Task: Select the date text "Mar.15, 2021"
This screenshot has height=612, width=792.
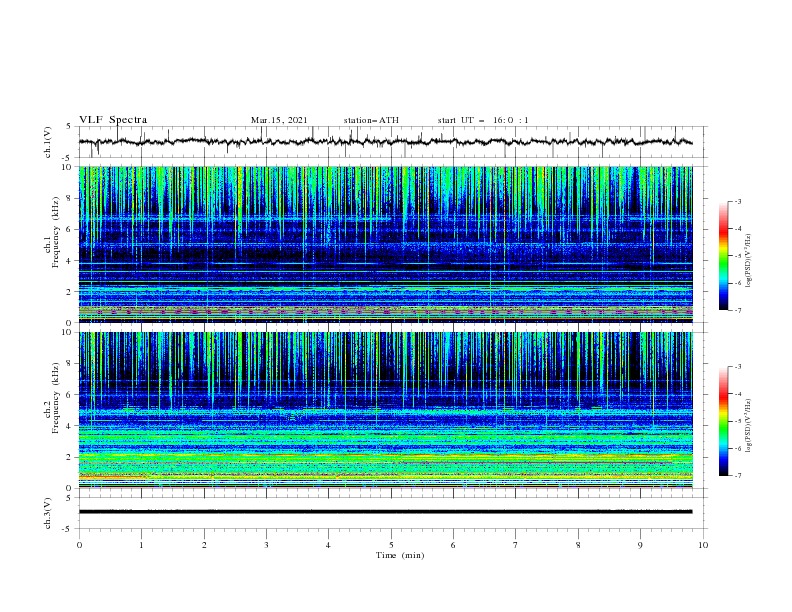Action: point(279,120)
